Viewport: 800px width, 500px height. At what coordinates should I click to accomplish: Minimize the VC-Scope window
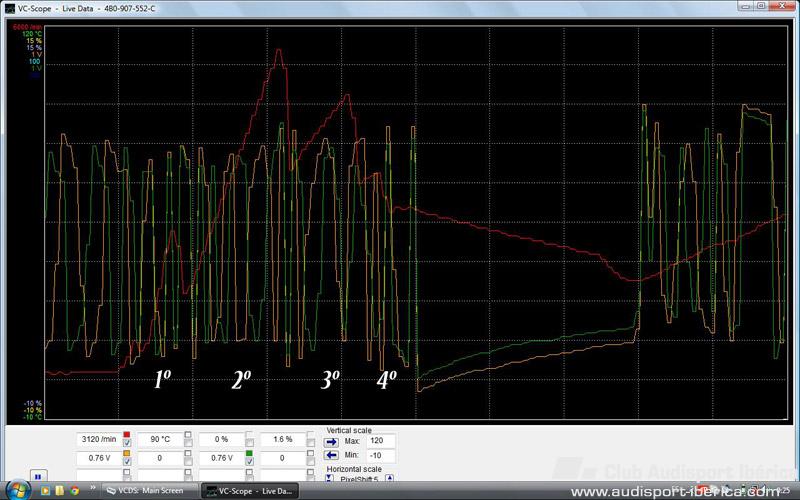click(x=746, y=6)
